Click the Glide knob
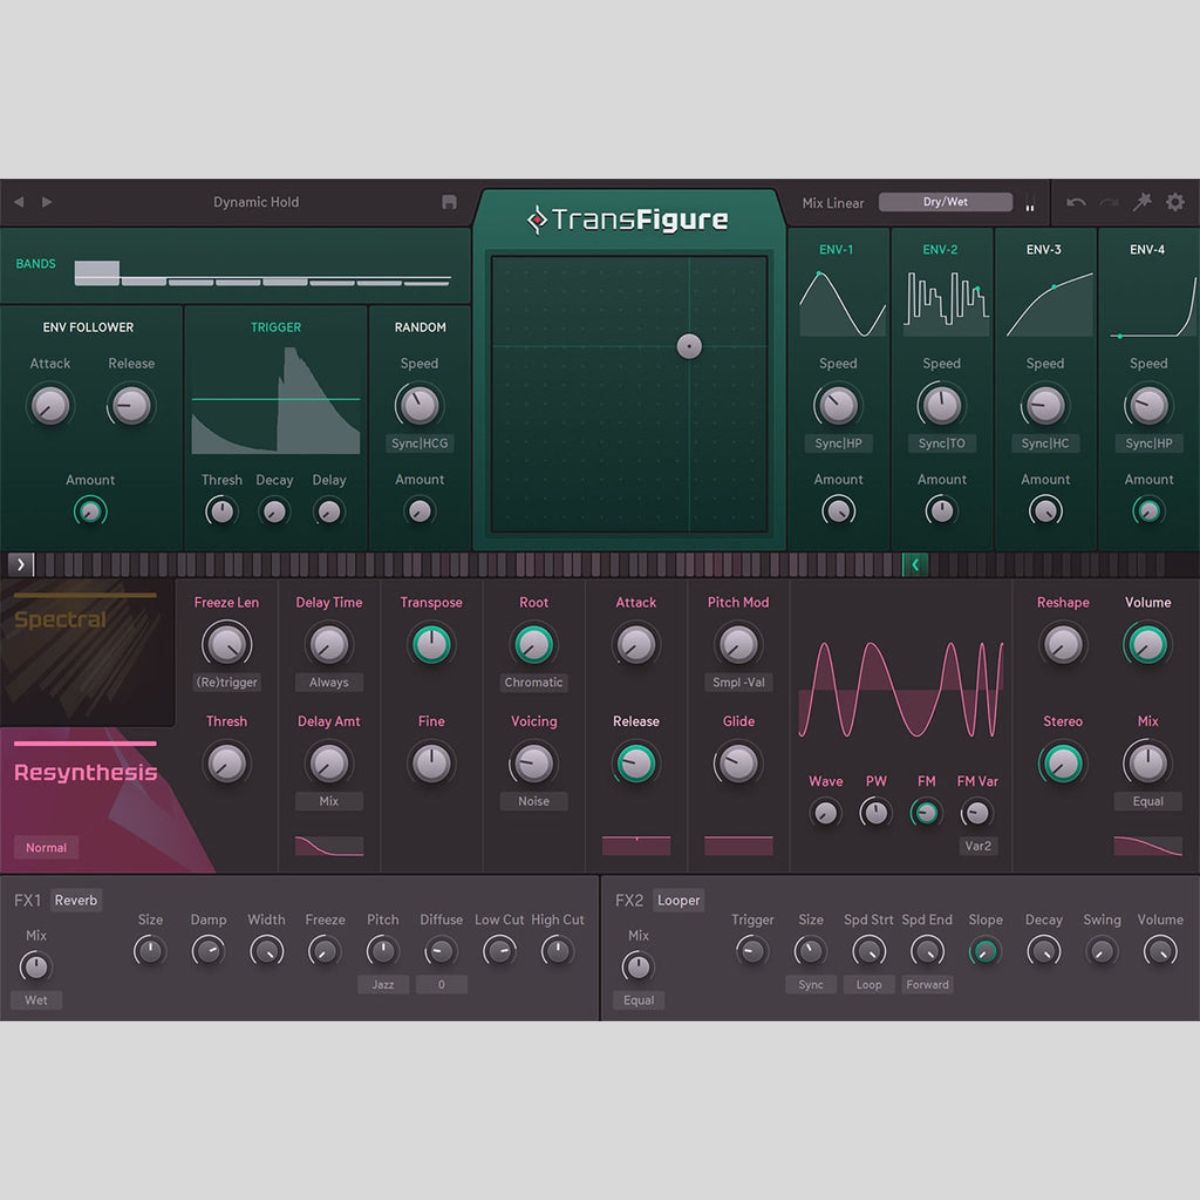 tap(738, 764)
